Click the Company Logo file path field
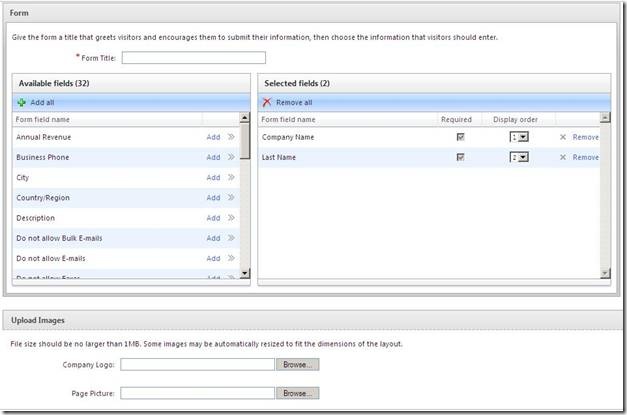This screenshot has width=627, height=415. coord(198,365)
